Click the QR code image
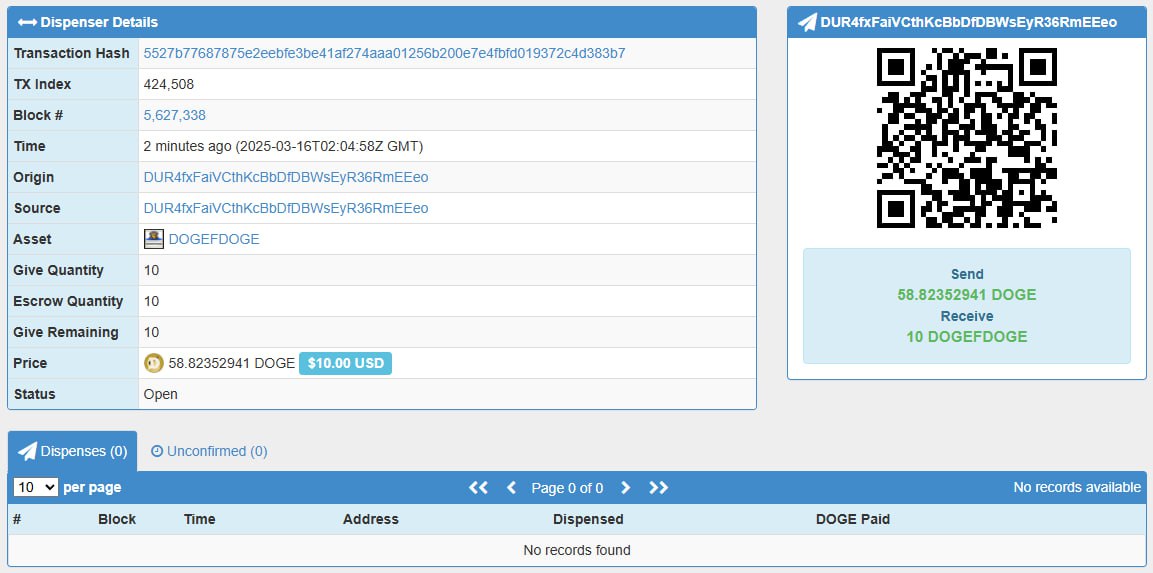 click(x=967, y=138)
